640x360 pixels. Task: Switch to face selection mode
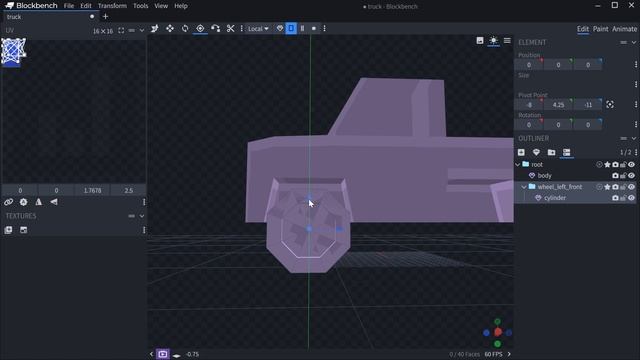click(x=291, y=29)
